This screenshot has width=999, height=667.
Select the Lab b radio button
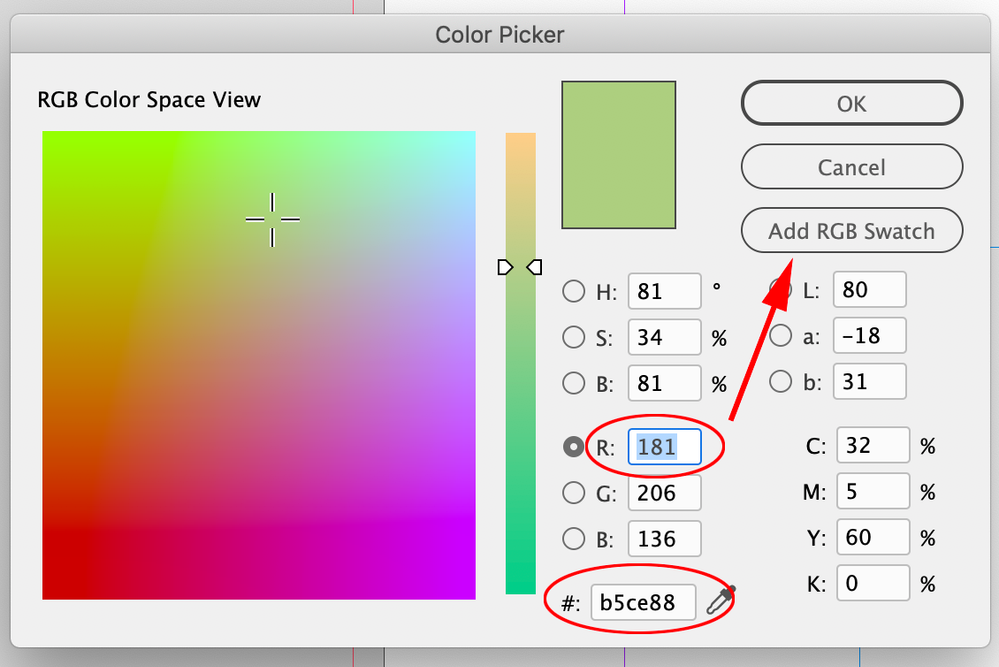[x=780, y=381]
